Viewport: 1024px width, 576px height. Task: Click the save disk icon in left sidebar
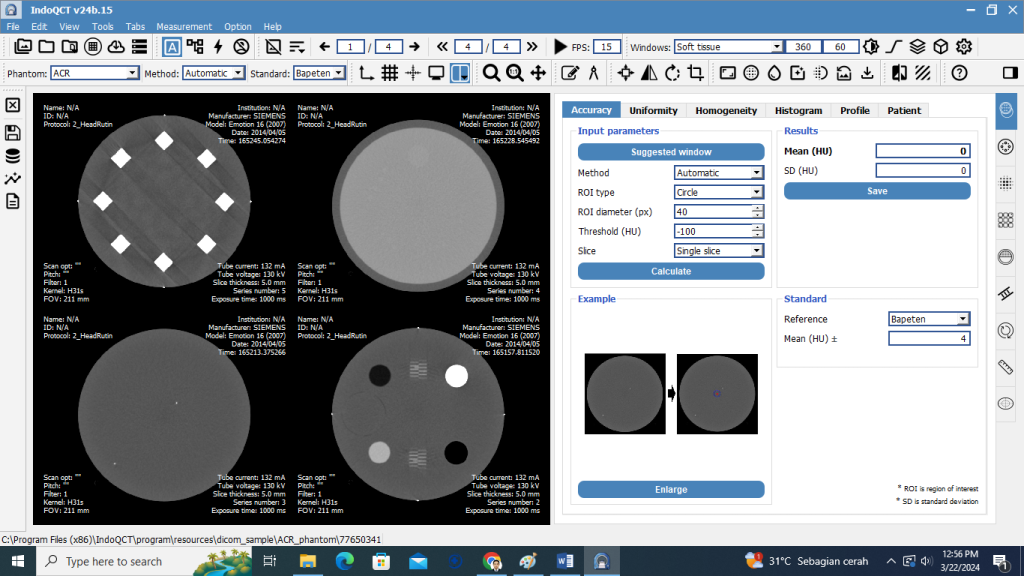coord(13,132)
